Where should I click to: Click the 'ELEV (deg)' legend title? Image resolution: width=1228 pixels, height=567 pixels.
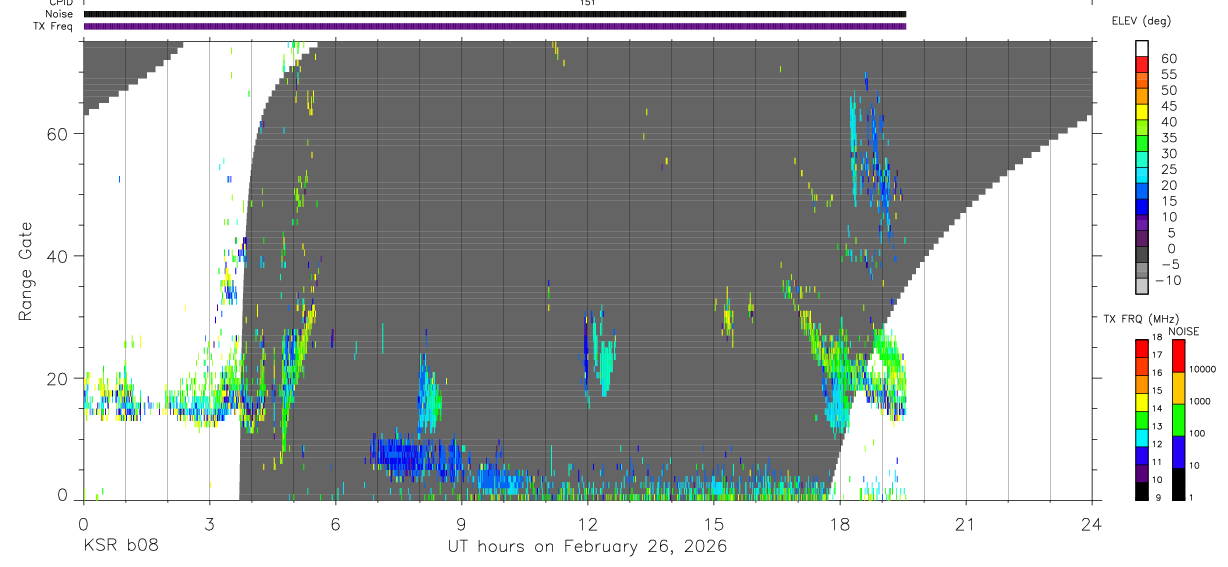click(x=1140, y=21)
